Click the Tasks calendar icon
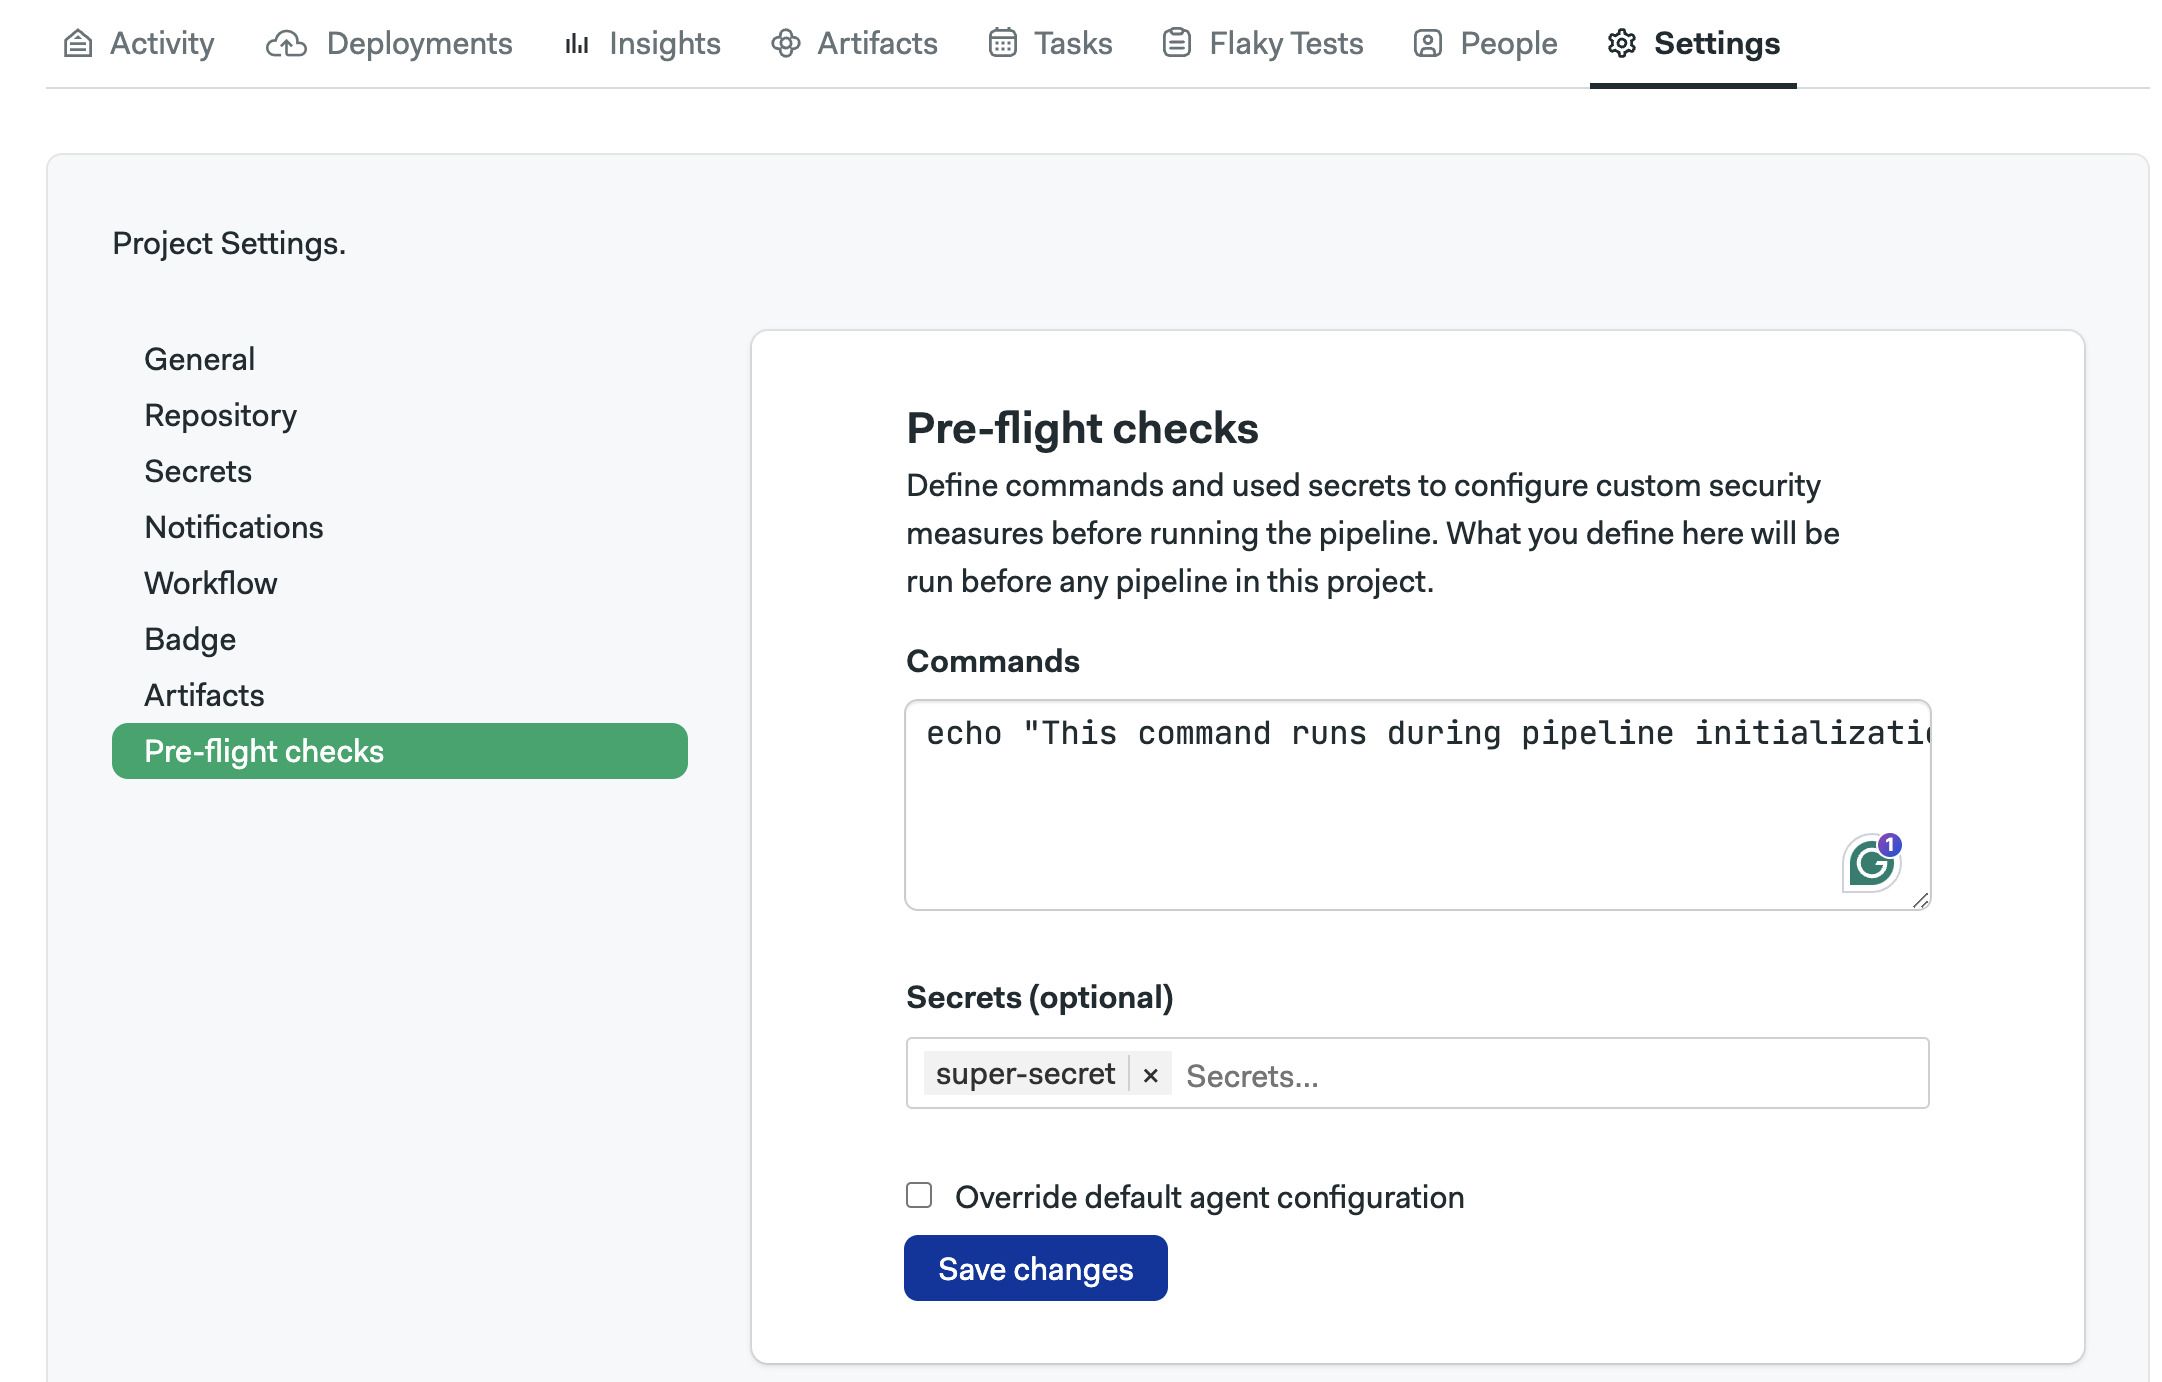 [1003, 43]
